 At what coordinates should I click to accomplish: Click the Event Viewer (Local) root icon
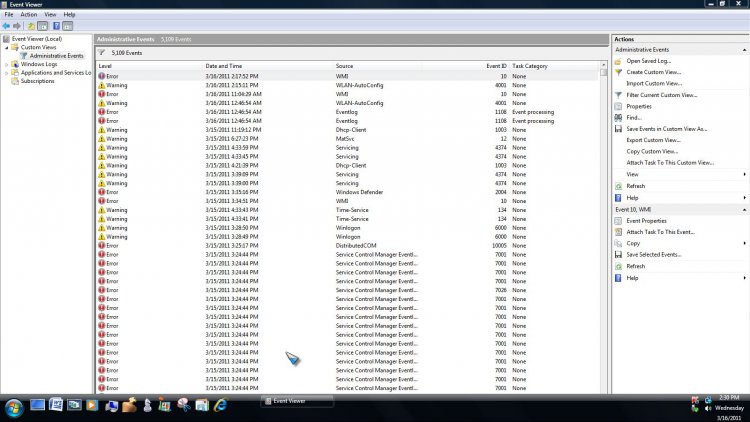(x=6, y=39)
